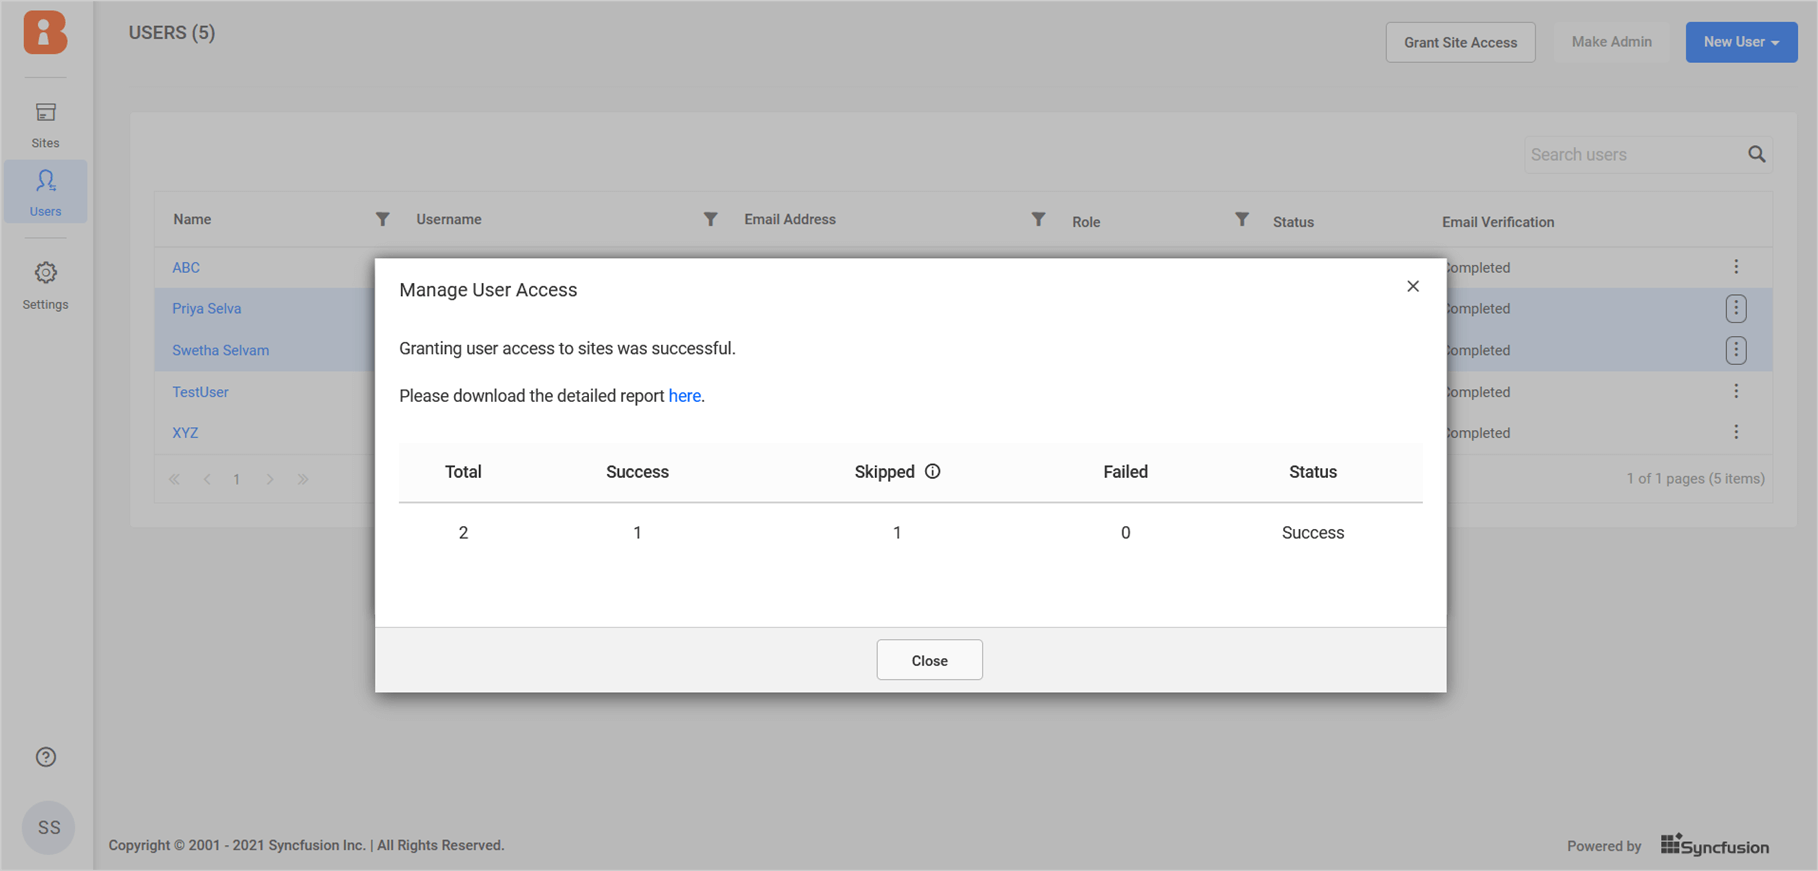Screen dimensions: 1818x871
Task: Click the Success column header in dialog
Action: tap(637, 472)
